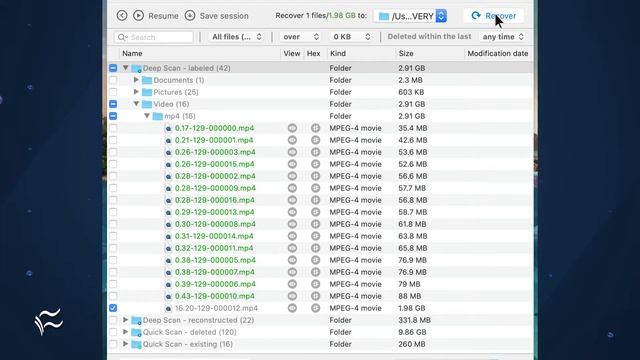Select the Quick Scan - existing (16) row
This screenshot has width=640, height=360.
320,344
